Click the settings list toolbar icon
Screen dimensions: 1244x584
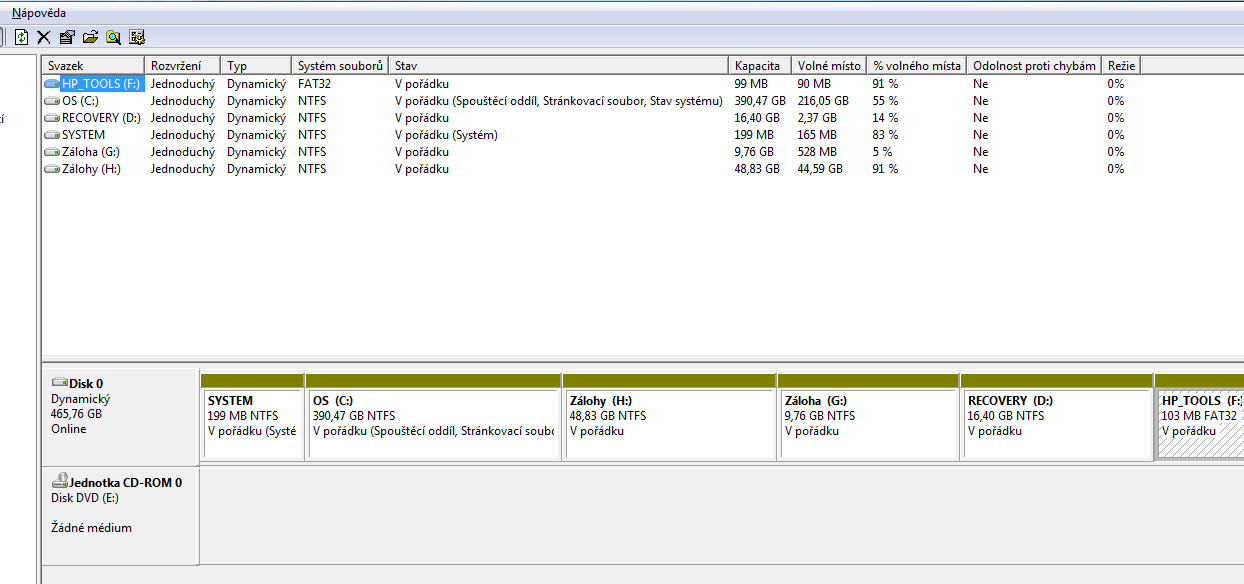click(x=137, y=37)
